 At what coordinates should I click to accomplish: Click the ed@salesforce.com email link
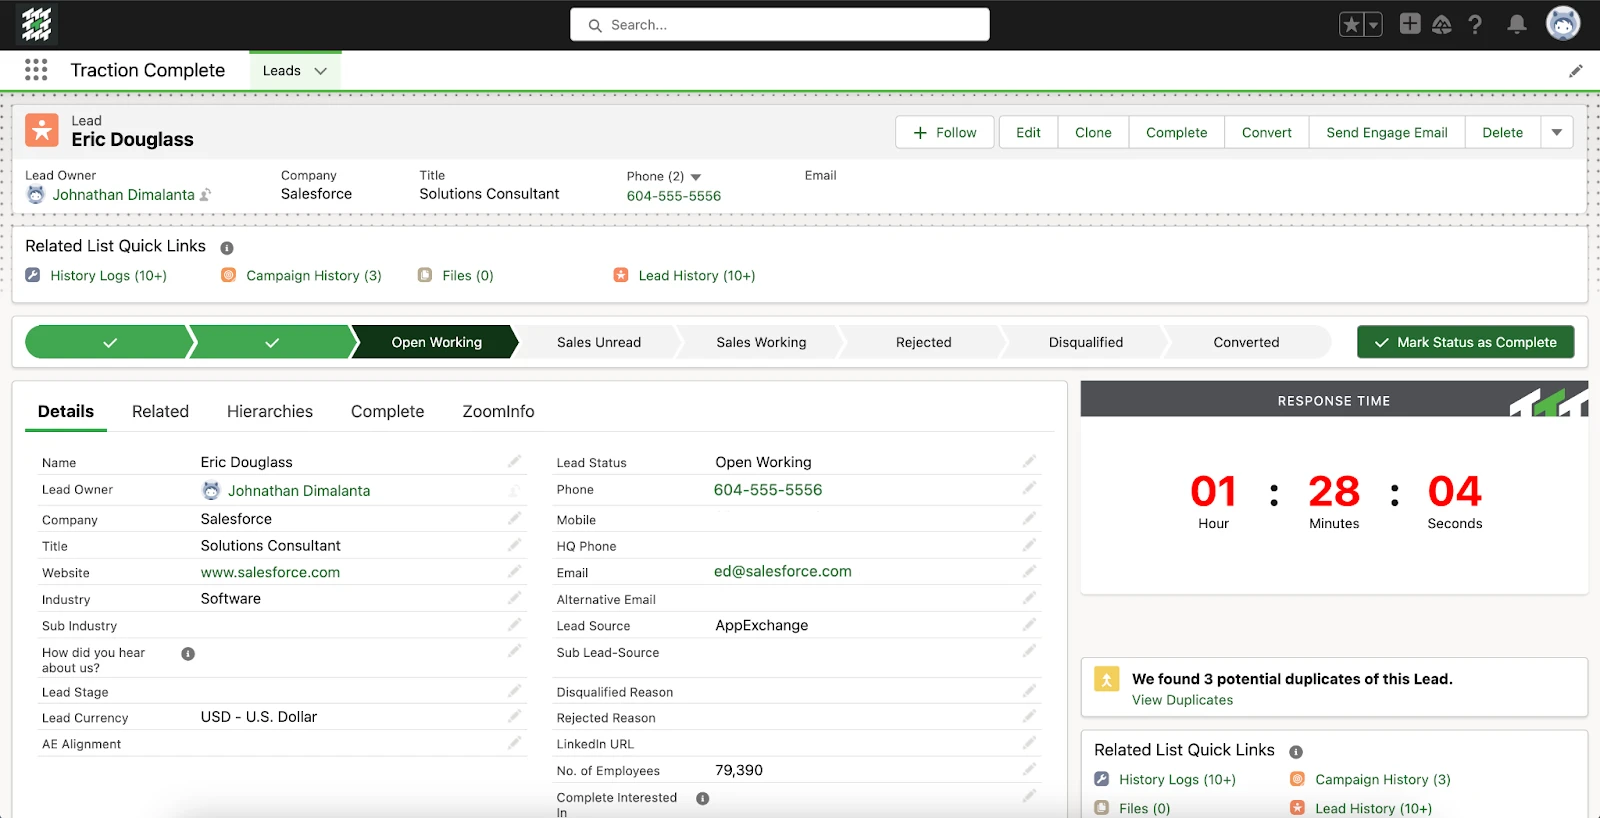coord(783,571)
